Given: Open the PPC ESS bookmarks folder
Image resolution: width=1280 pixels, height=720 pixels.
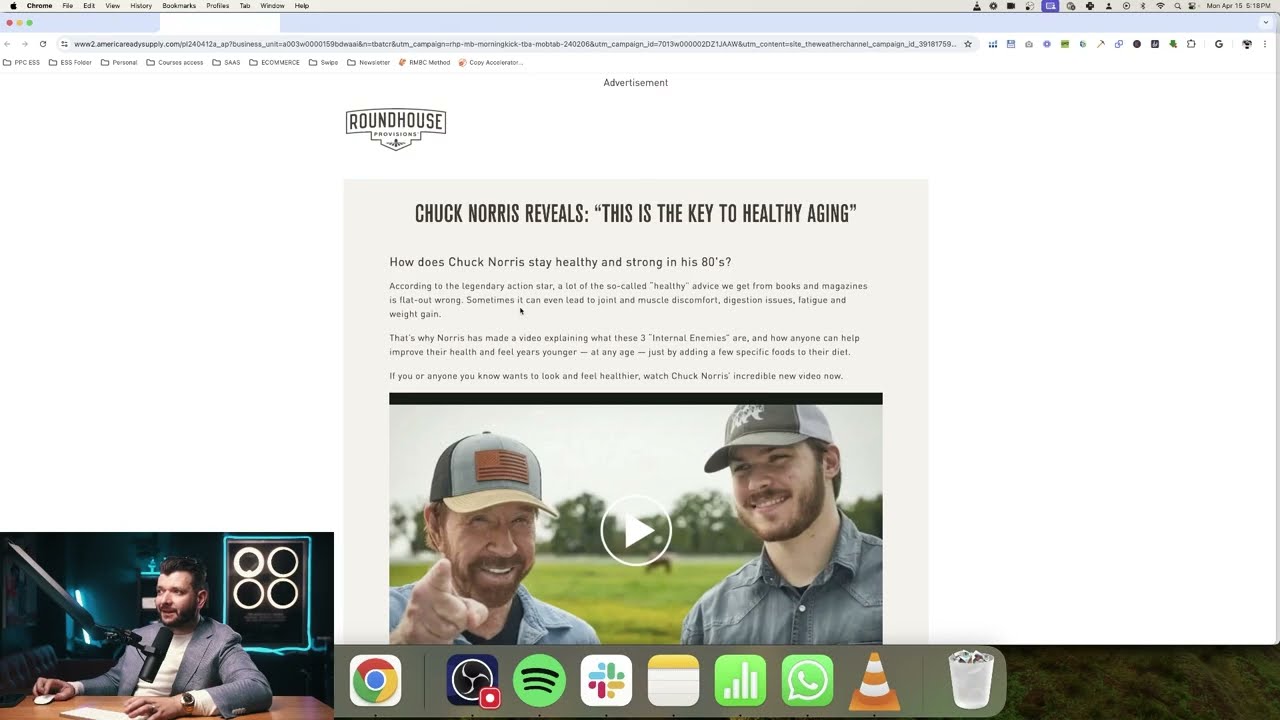Looking at the screenshot, I should (x=21, y=62).
